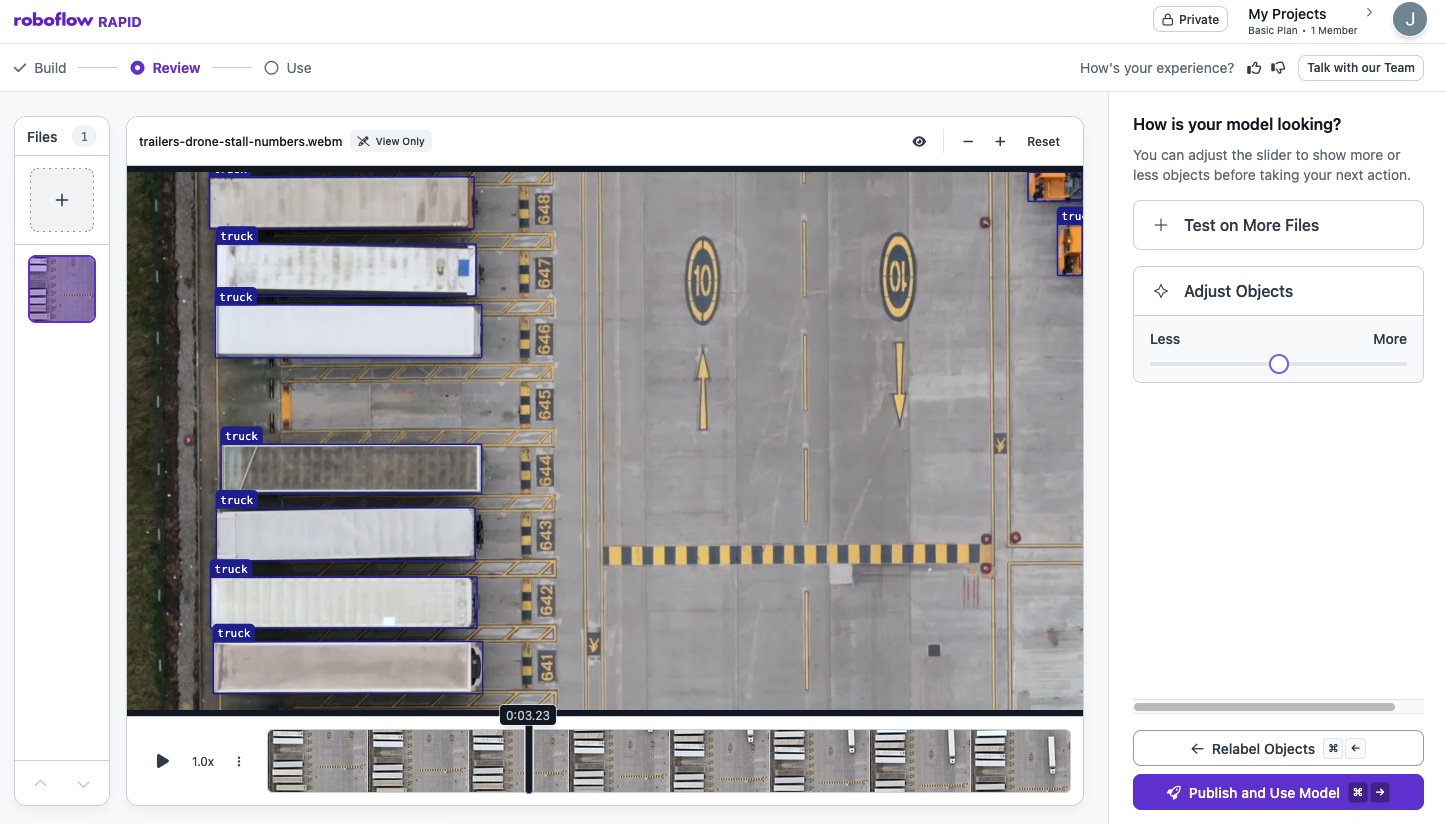1446x824 pixels.
Task: Click the add file plus box
Action: 62,200
